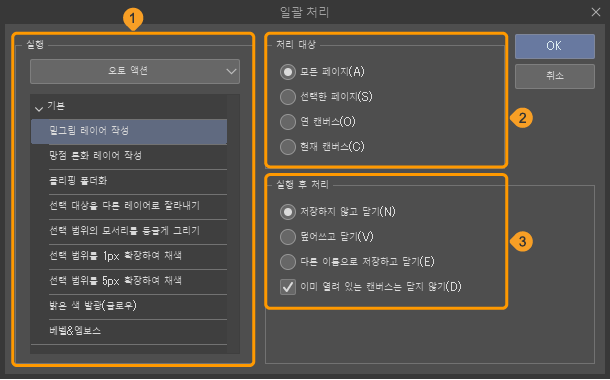
Task: Click the 취소 cancel button
Action: [x=554, y=76]
